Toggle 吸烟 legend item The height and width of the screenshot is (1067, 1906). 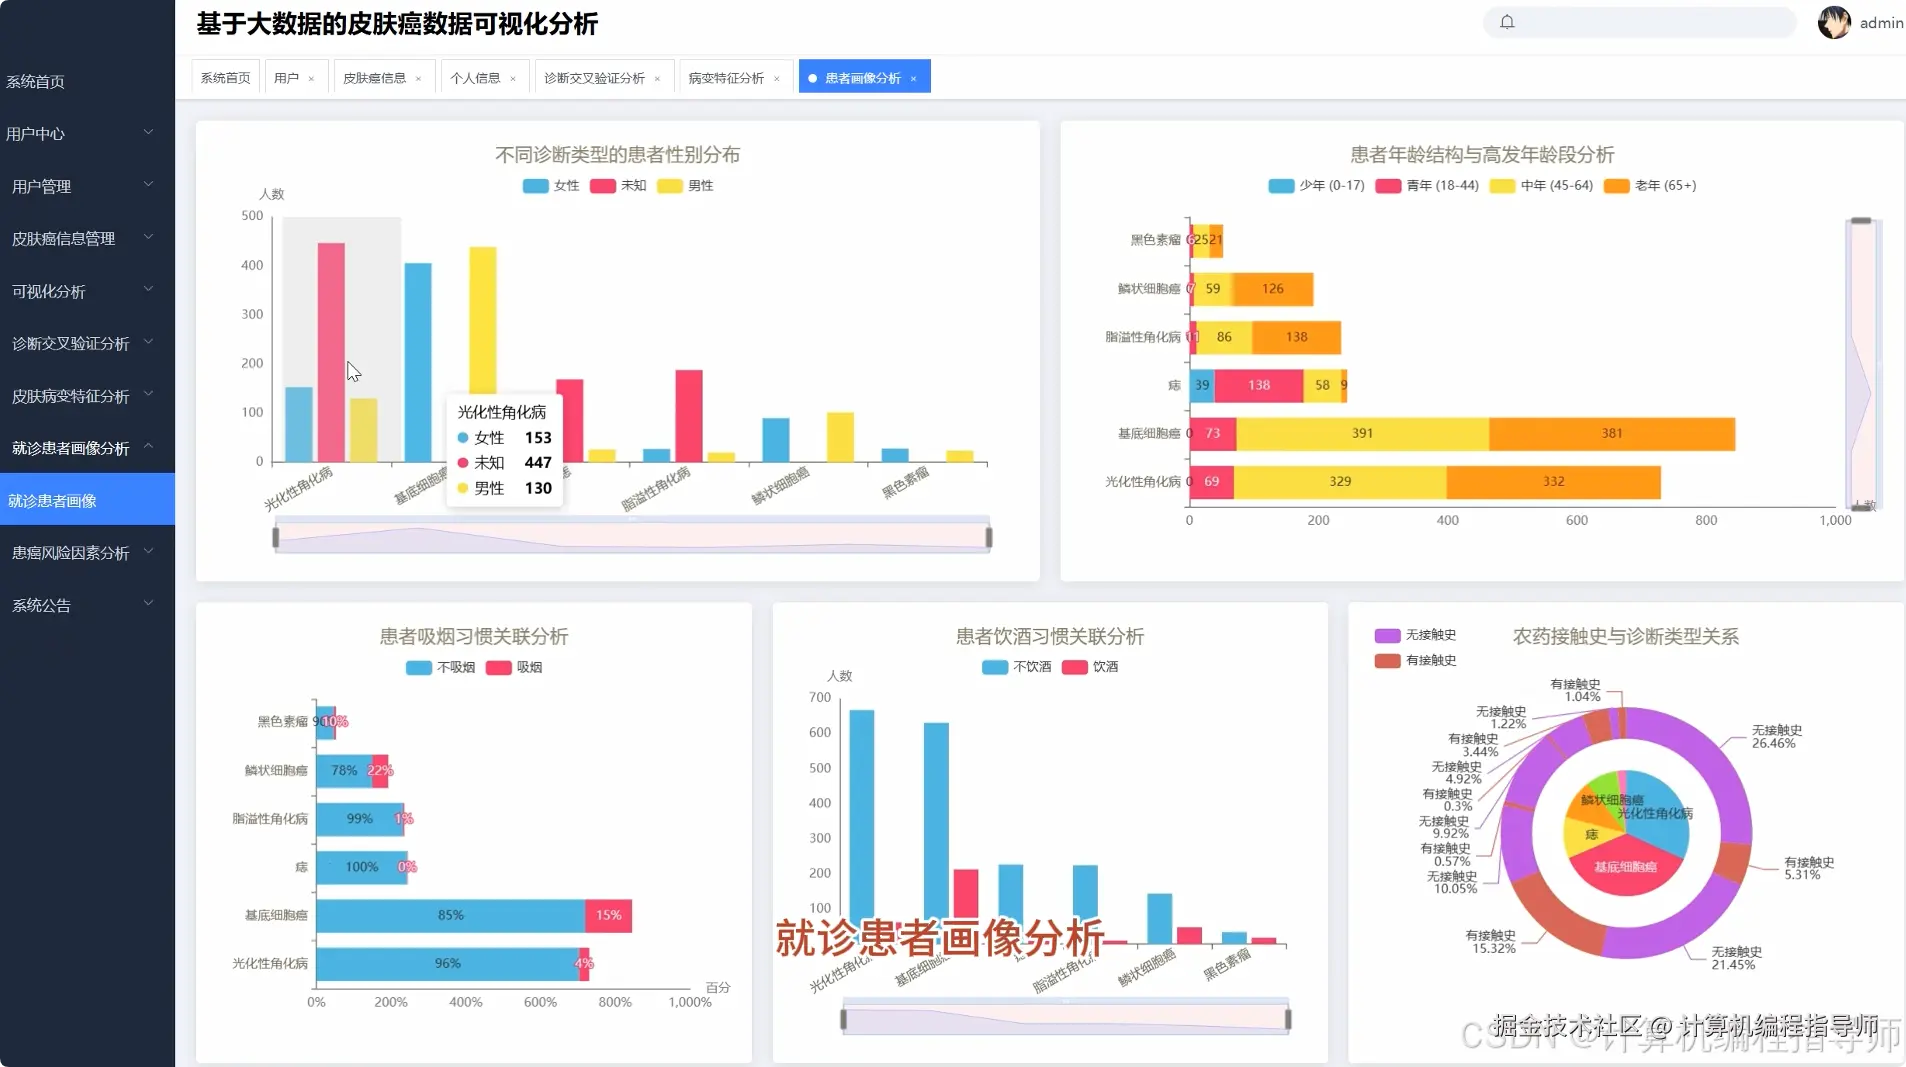(x=514, y=667)
